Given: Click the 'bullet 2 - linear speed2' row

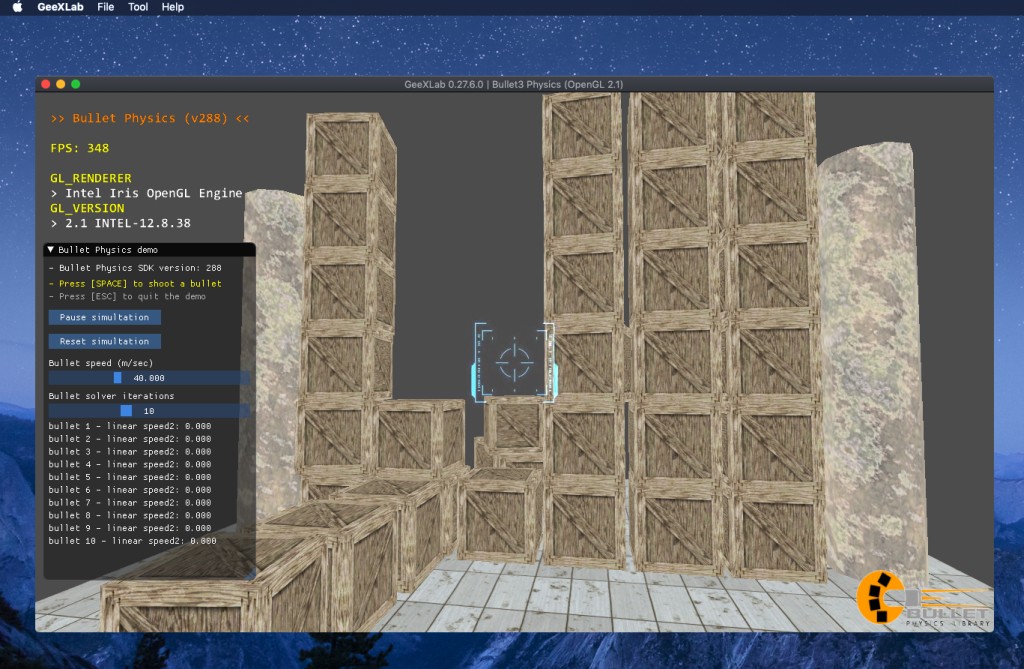Looking at the screenshot, I should 130,439.
